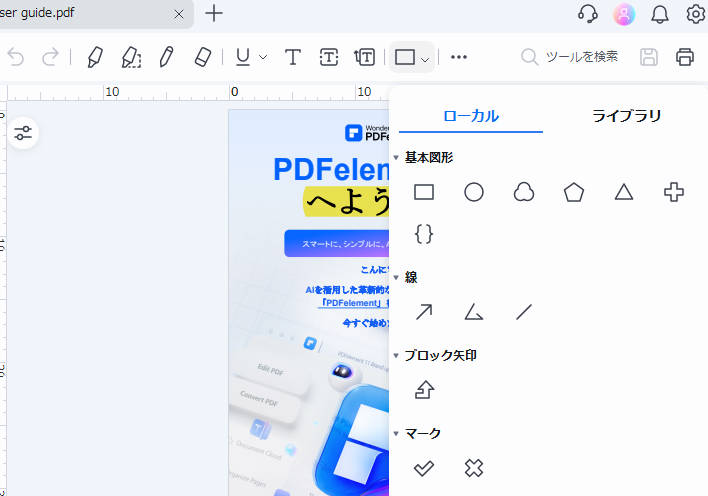Image resolution: width=708 pixels, height=496 pixels.
Task: Choose the X cross mark
Action: click(x=474, y=468)
